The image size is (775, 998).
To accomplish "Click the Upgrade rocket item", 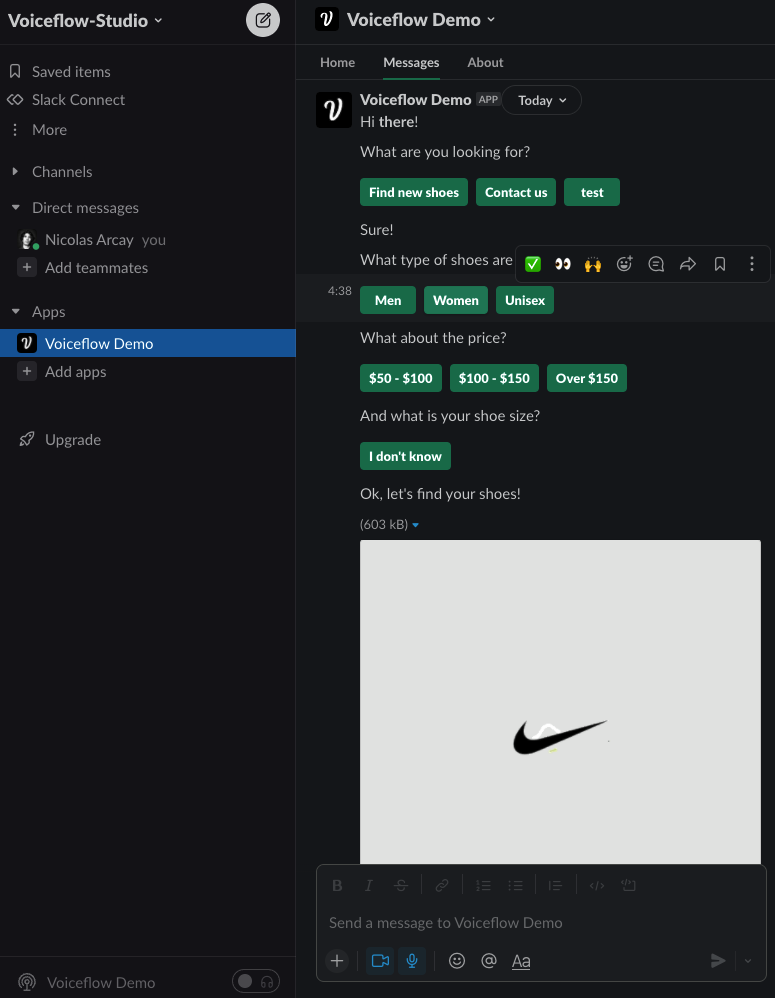I will pyautogui.click(x=60, y=439).
